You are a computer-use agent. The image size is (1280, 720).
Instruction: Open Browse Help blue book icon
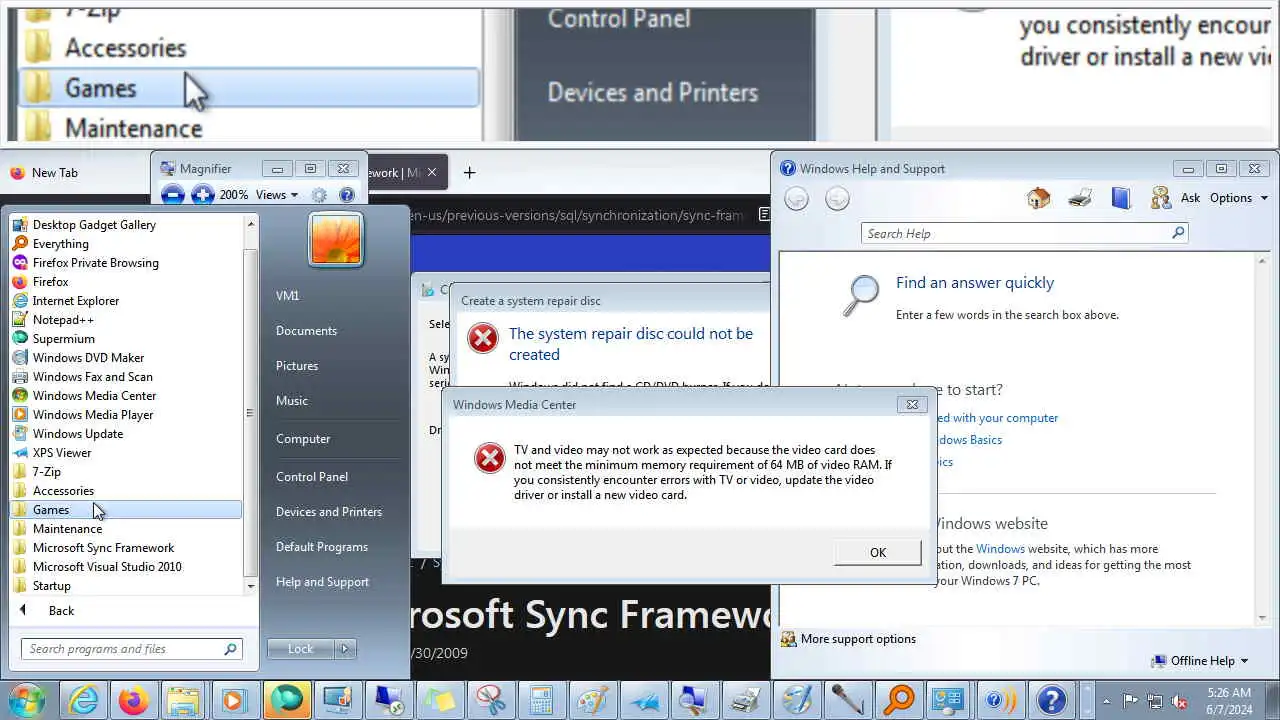[1121, 198]
